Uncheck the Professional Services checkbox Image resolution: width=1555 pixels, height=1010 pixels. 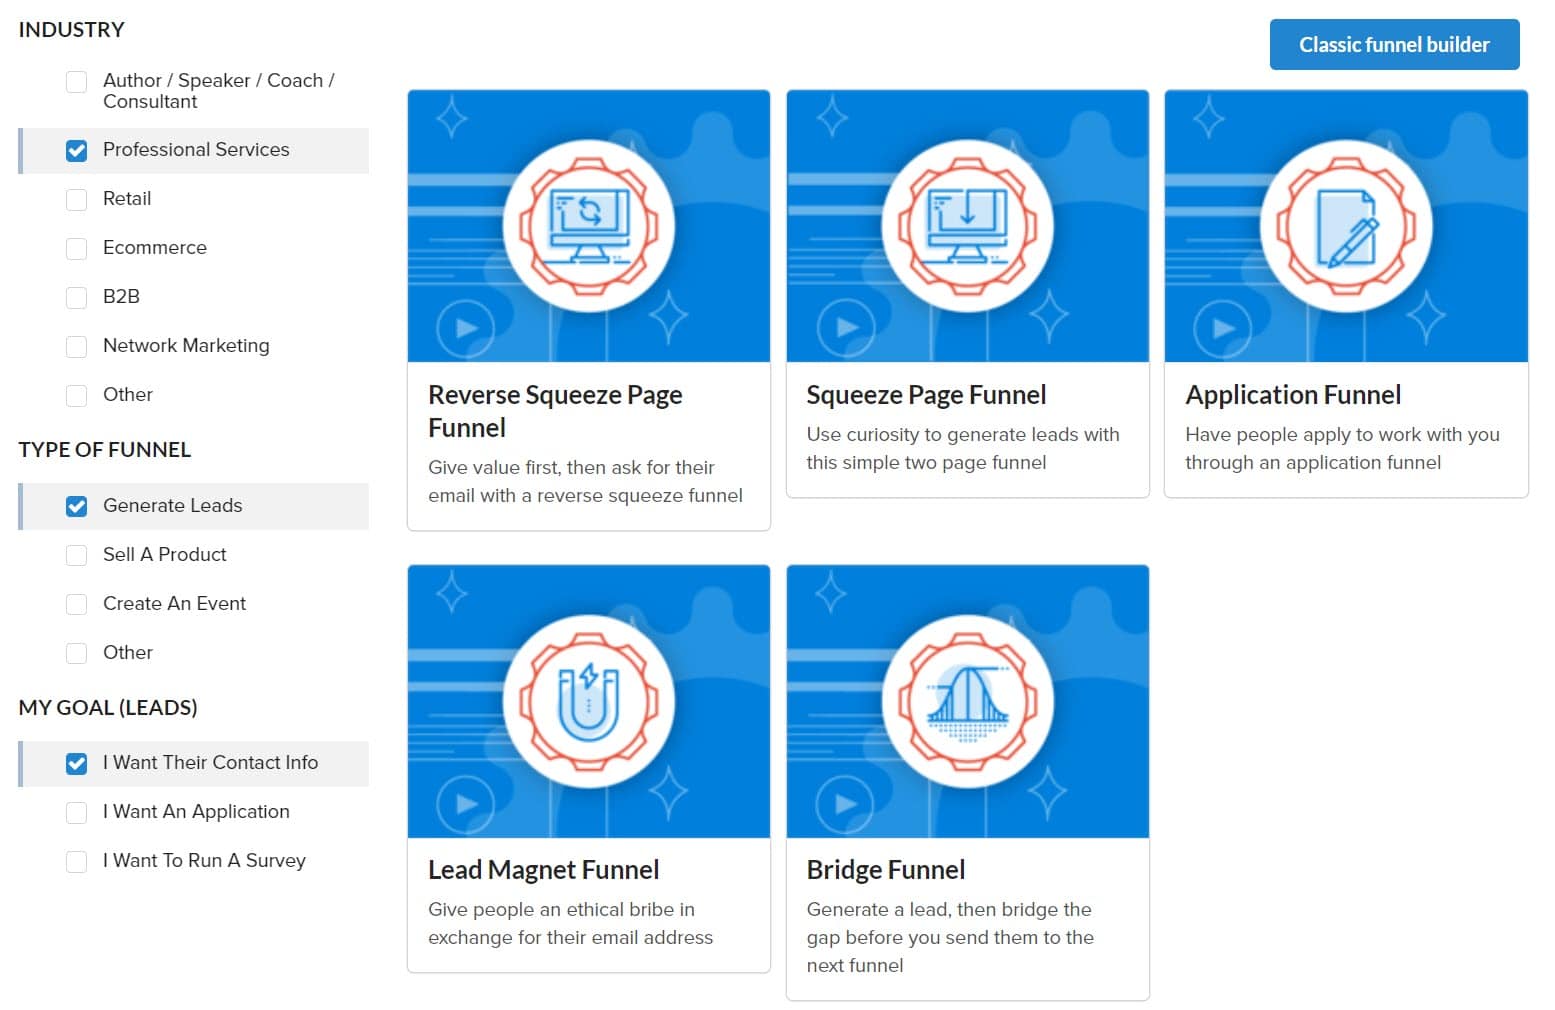pos(77,151)
